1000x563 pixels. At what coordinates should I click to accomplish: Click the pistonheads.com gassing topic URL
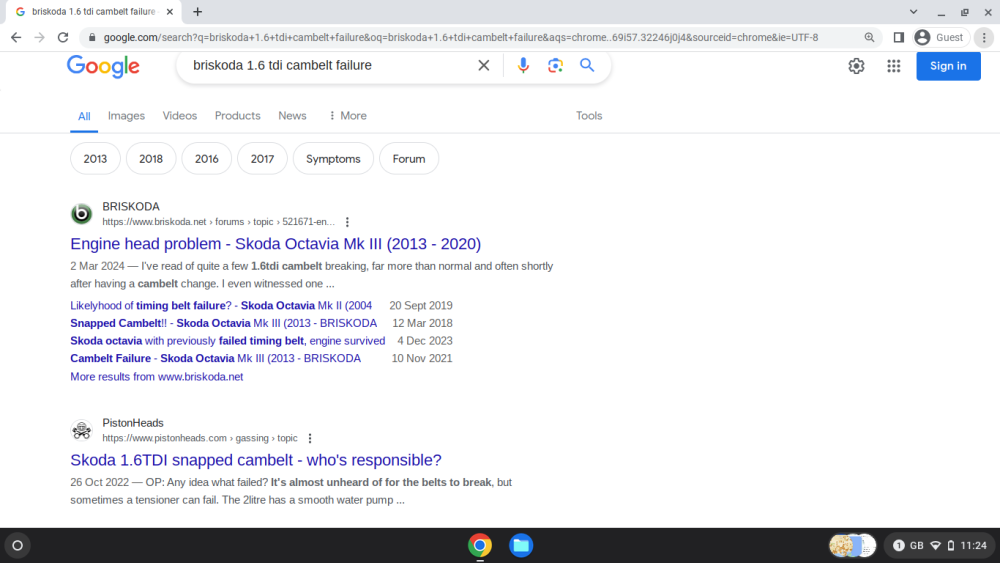(x=200, y=438)
